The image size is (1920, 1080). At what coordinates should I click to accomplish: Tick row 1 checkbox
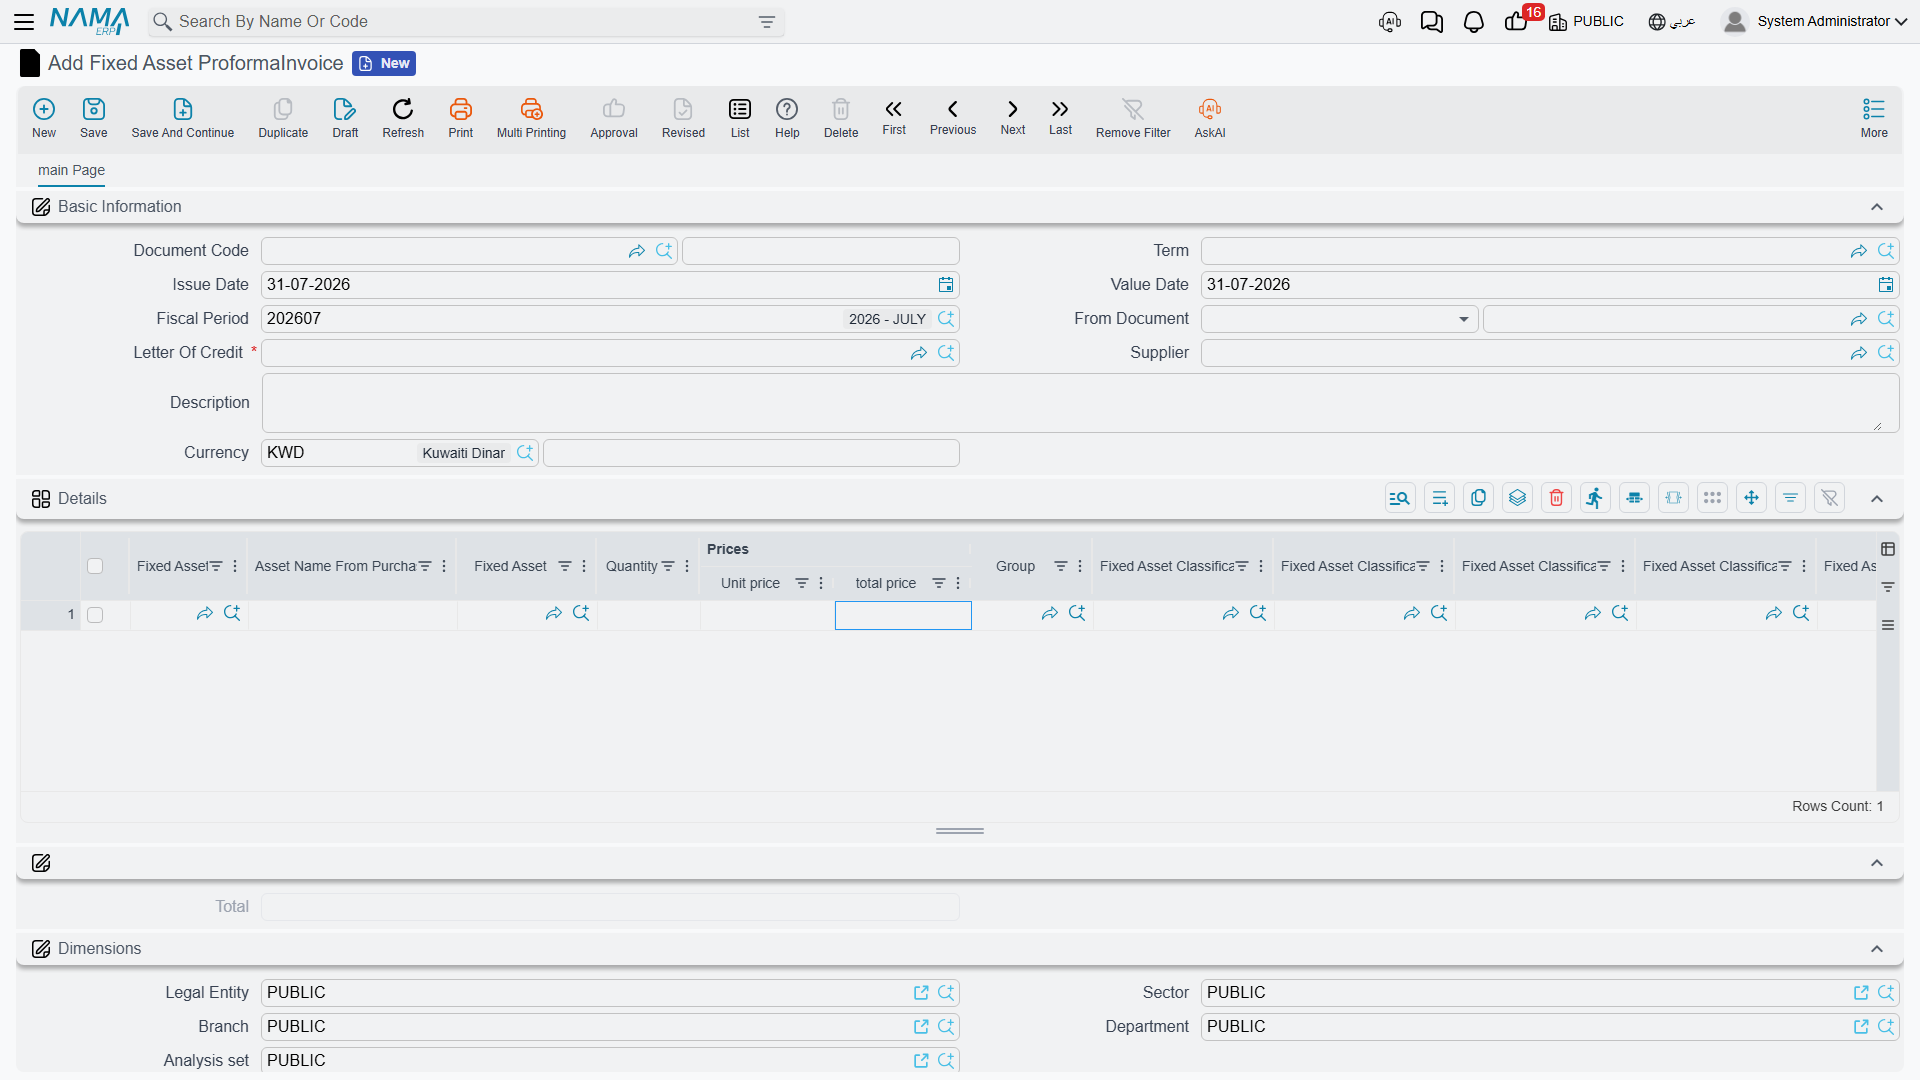click(95, 615)
